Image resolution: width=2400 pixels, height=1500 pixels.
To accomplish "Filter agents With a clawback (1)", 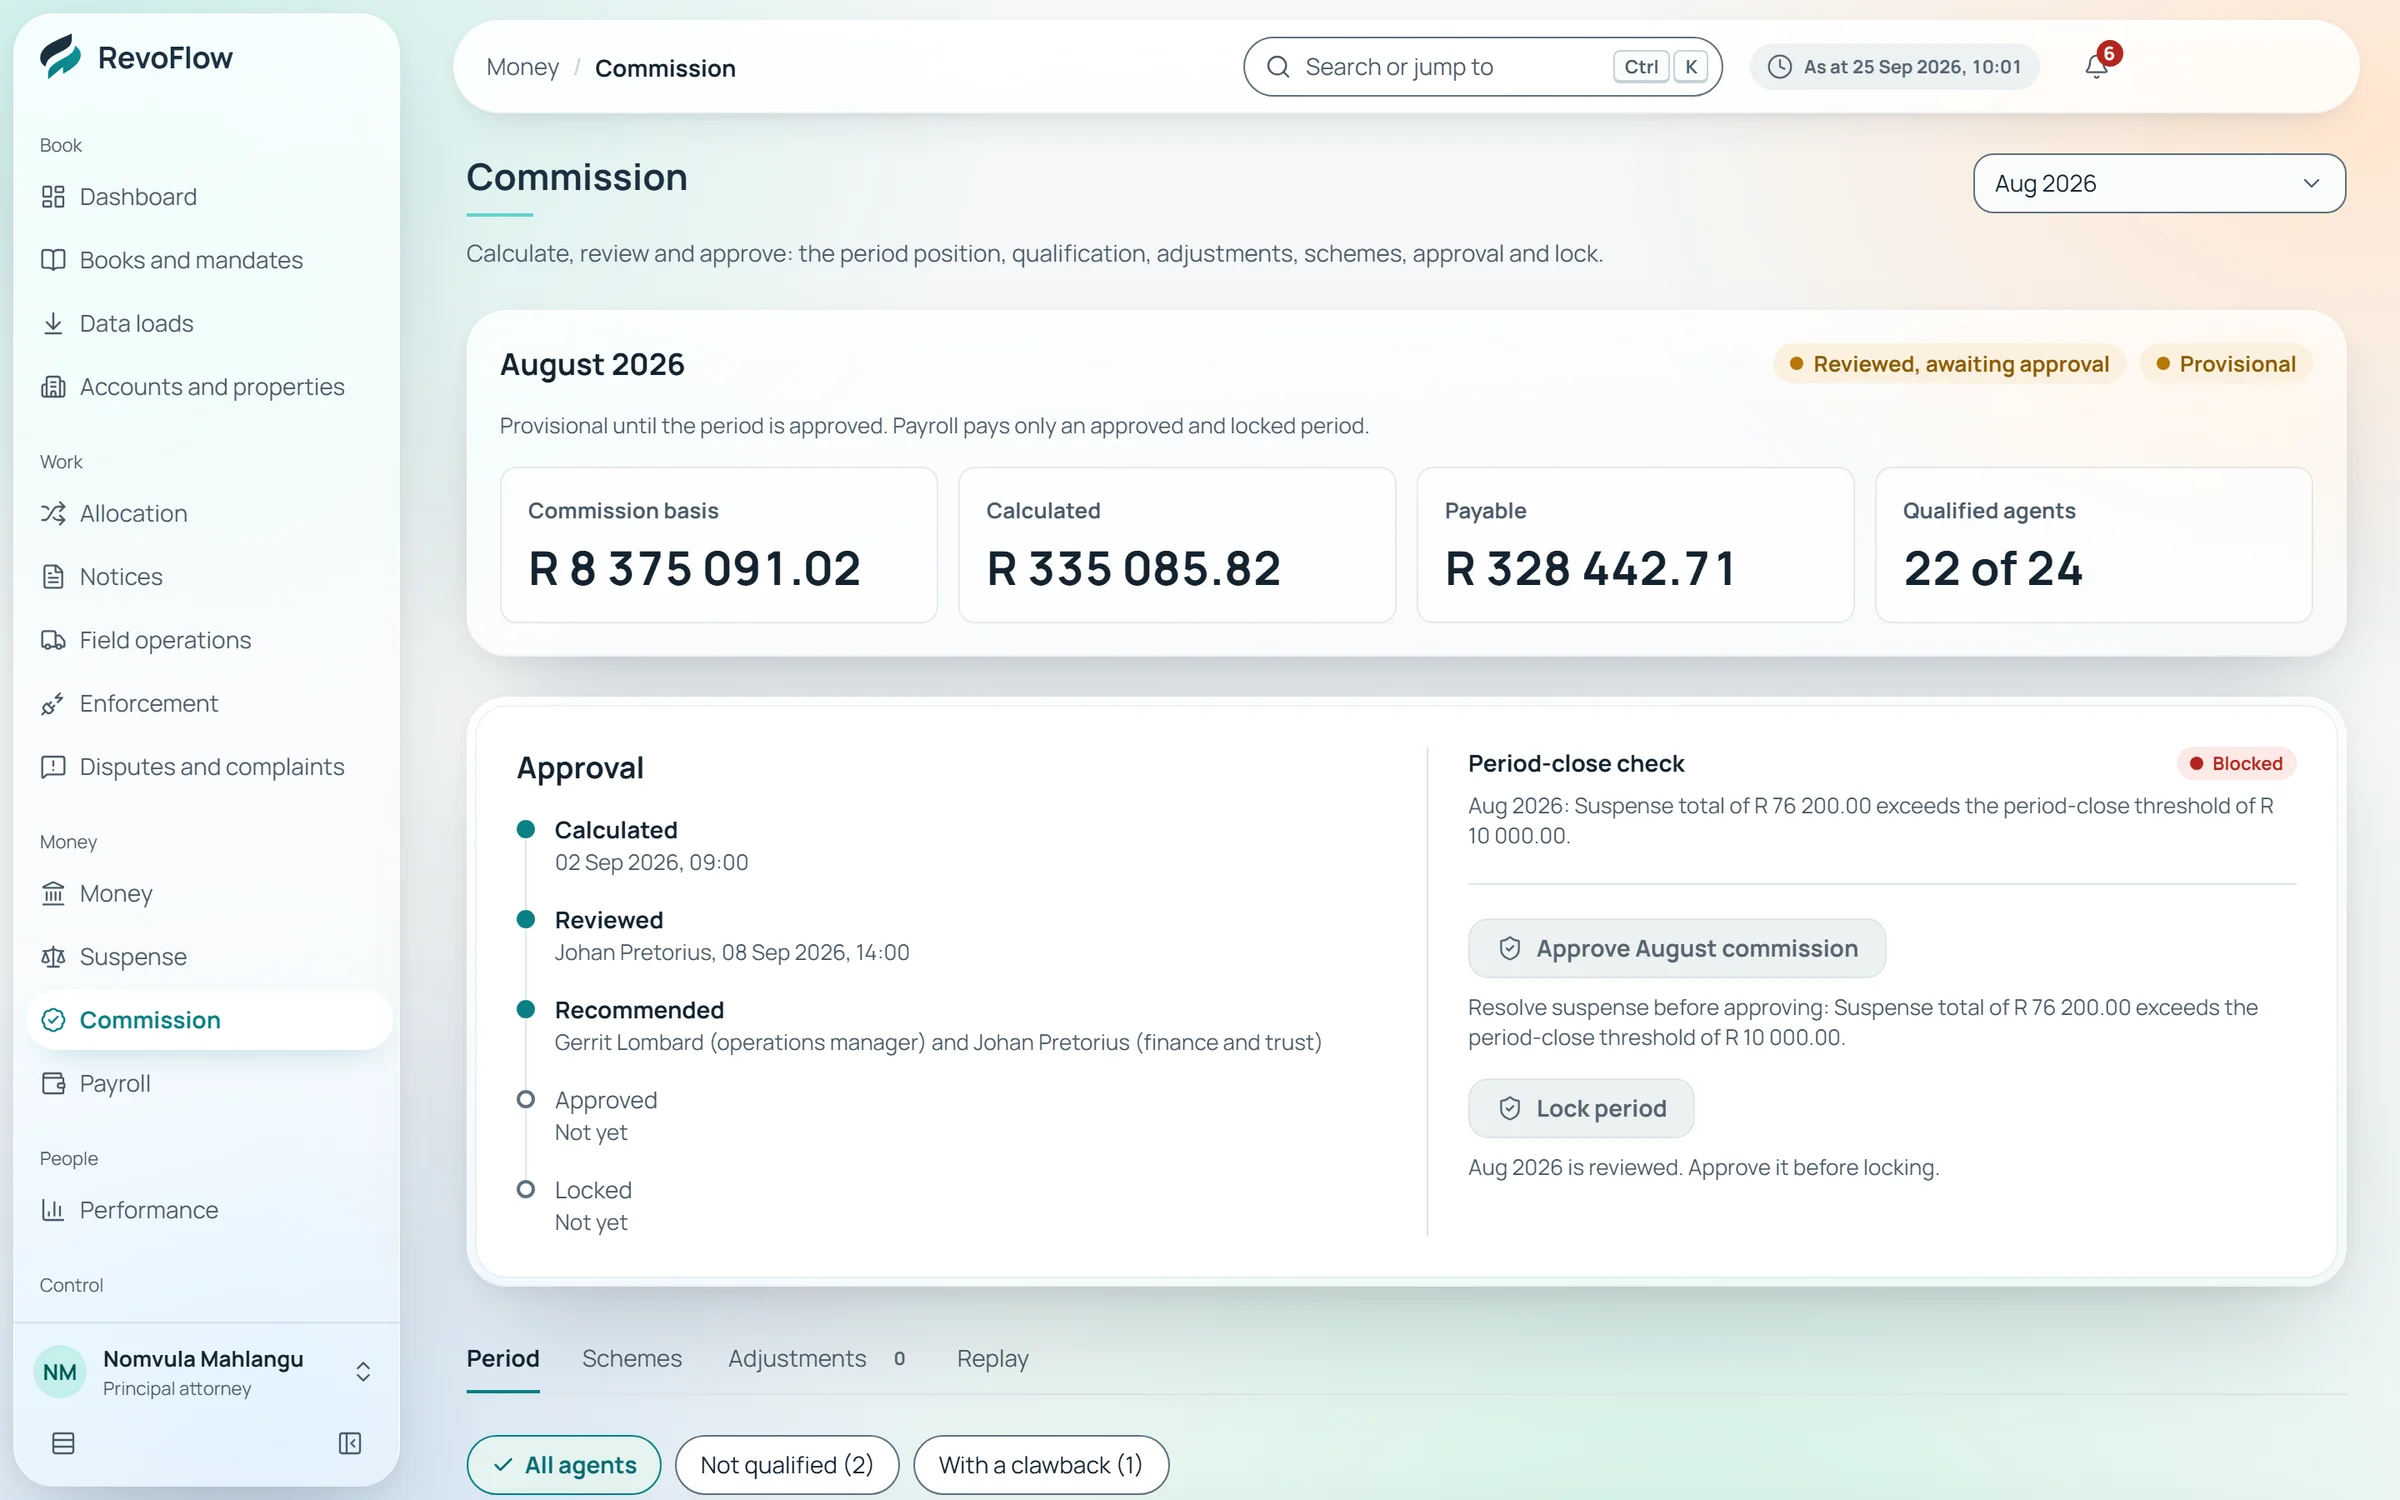I will pos(1041,1465).
